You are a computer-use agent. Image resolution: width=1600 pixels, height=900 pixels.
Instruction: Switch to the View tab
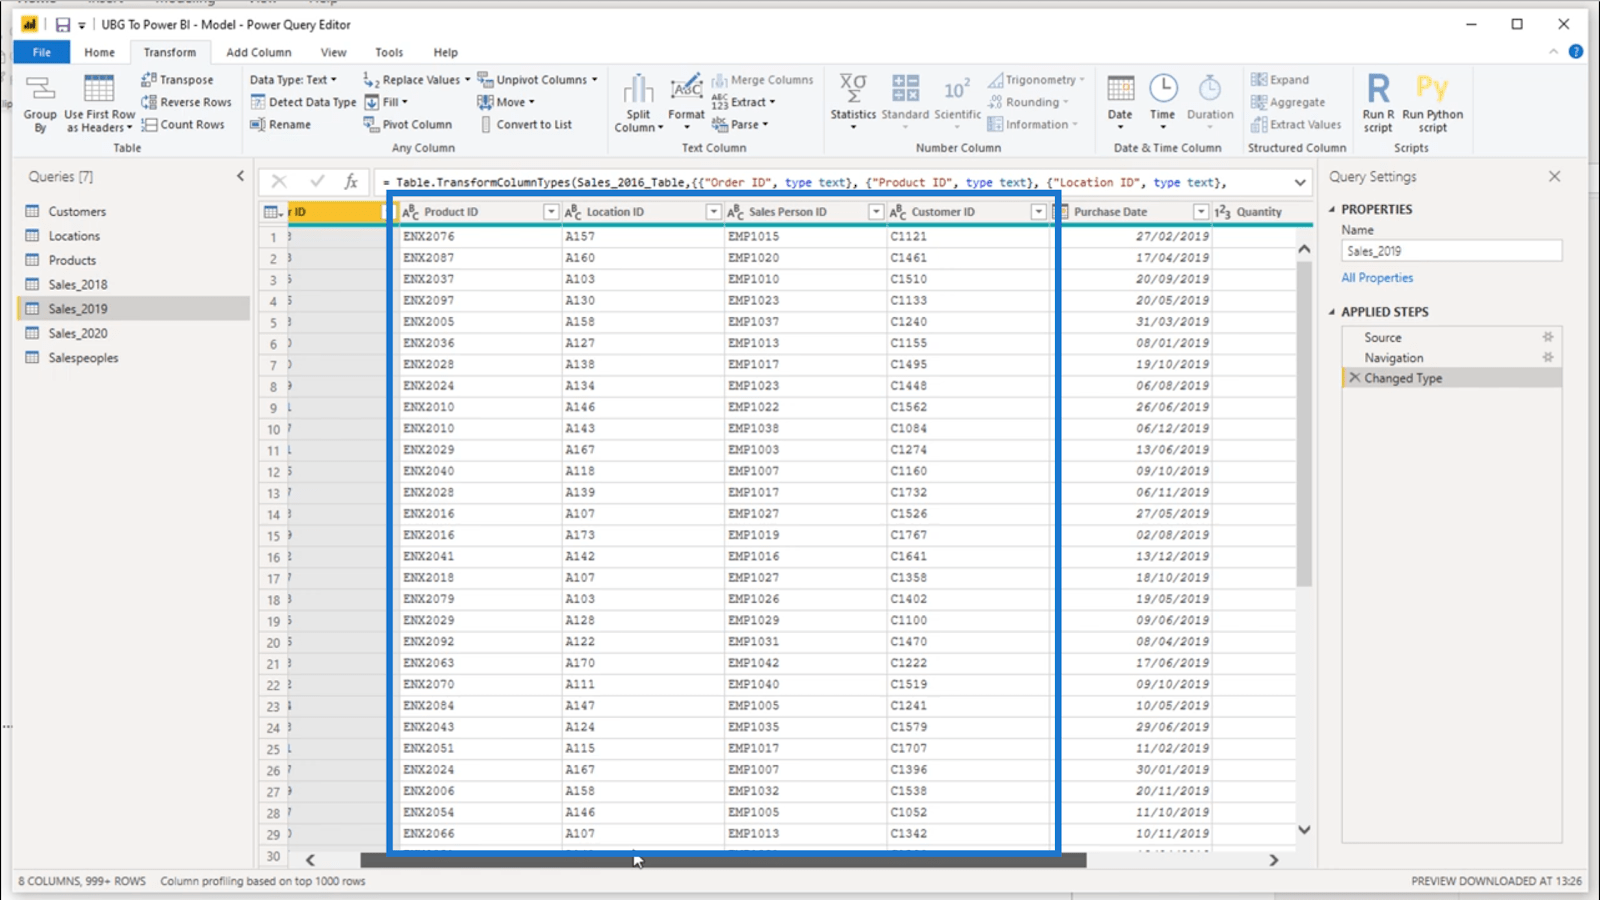(x=333, y=52)
